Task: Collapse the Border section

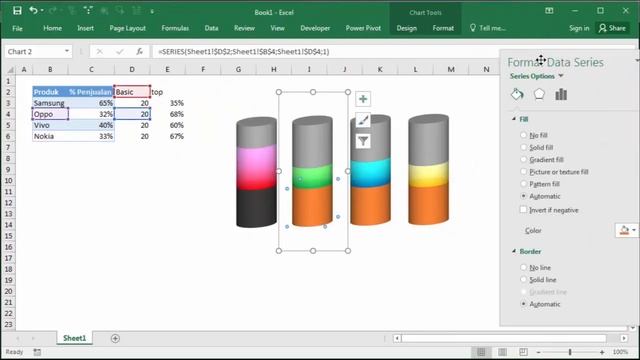Action: click(x=514, y=251)
